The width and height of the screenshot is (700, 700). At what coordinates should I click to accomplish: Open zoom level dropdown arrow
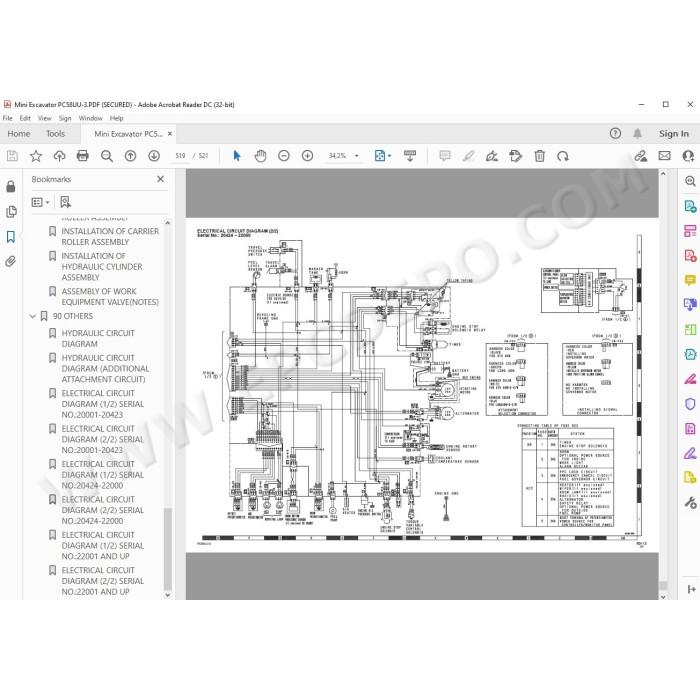pos(357,156)
